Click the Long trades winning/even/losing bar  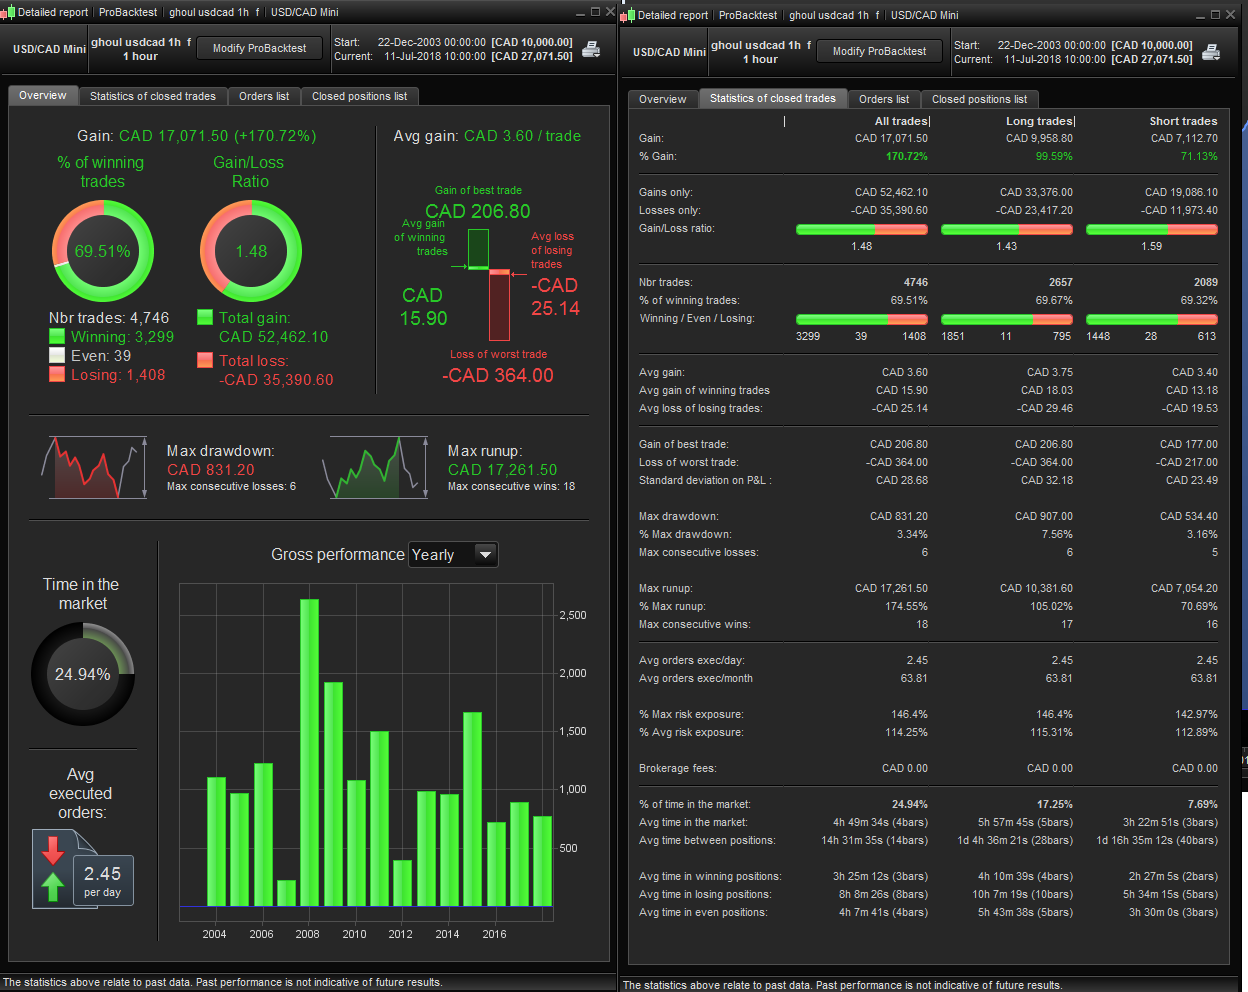point(1007,319)
